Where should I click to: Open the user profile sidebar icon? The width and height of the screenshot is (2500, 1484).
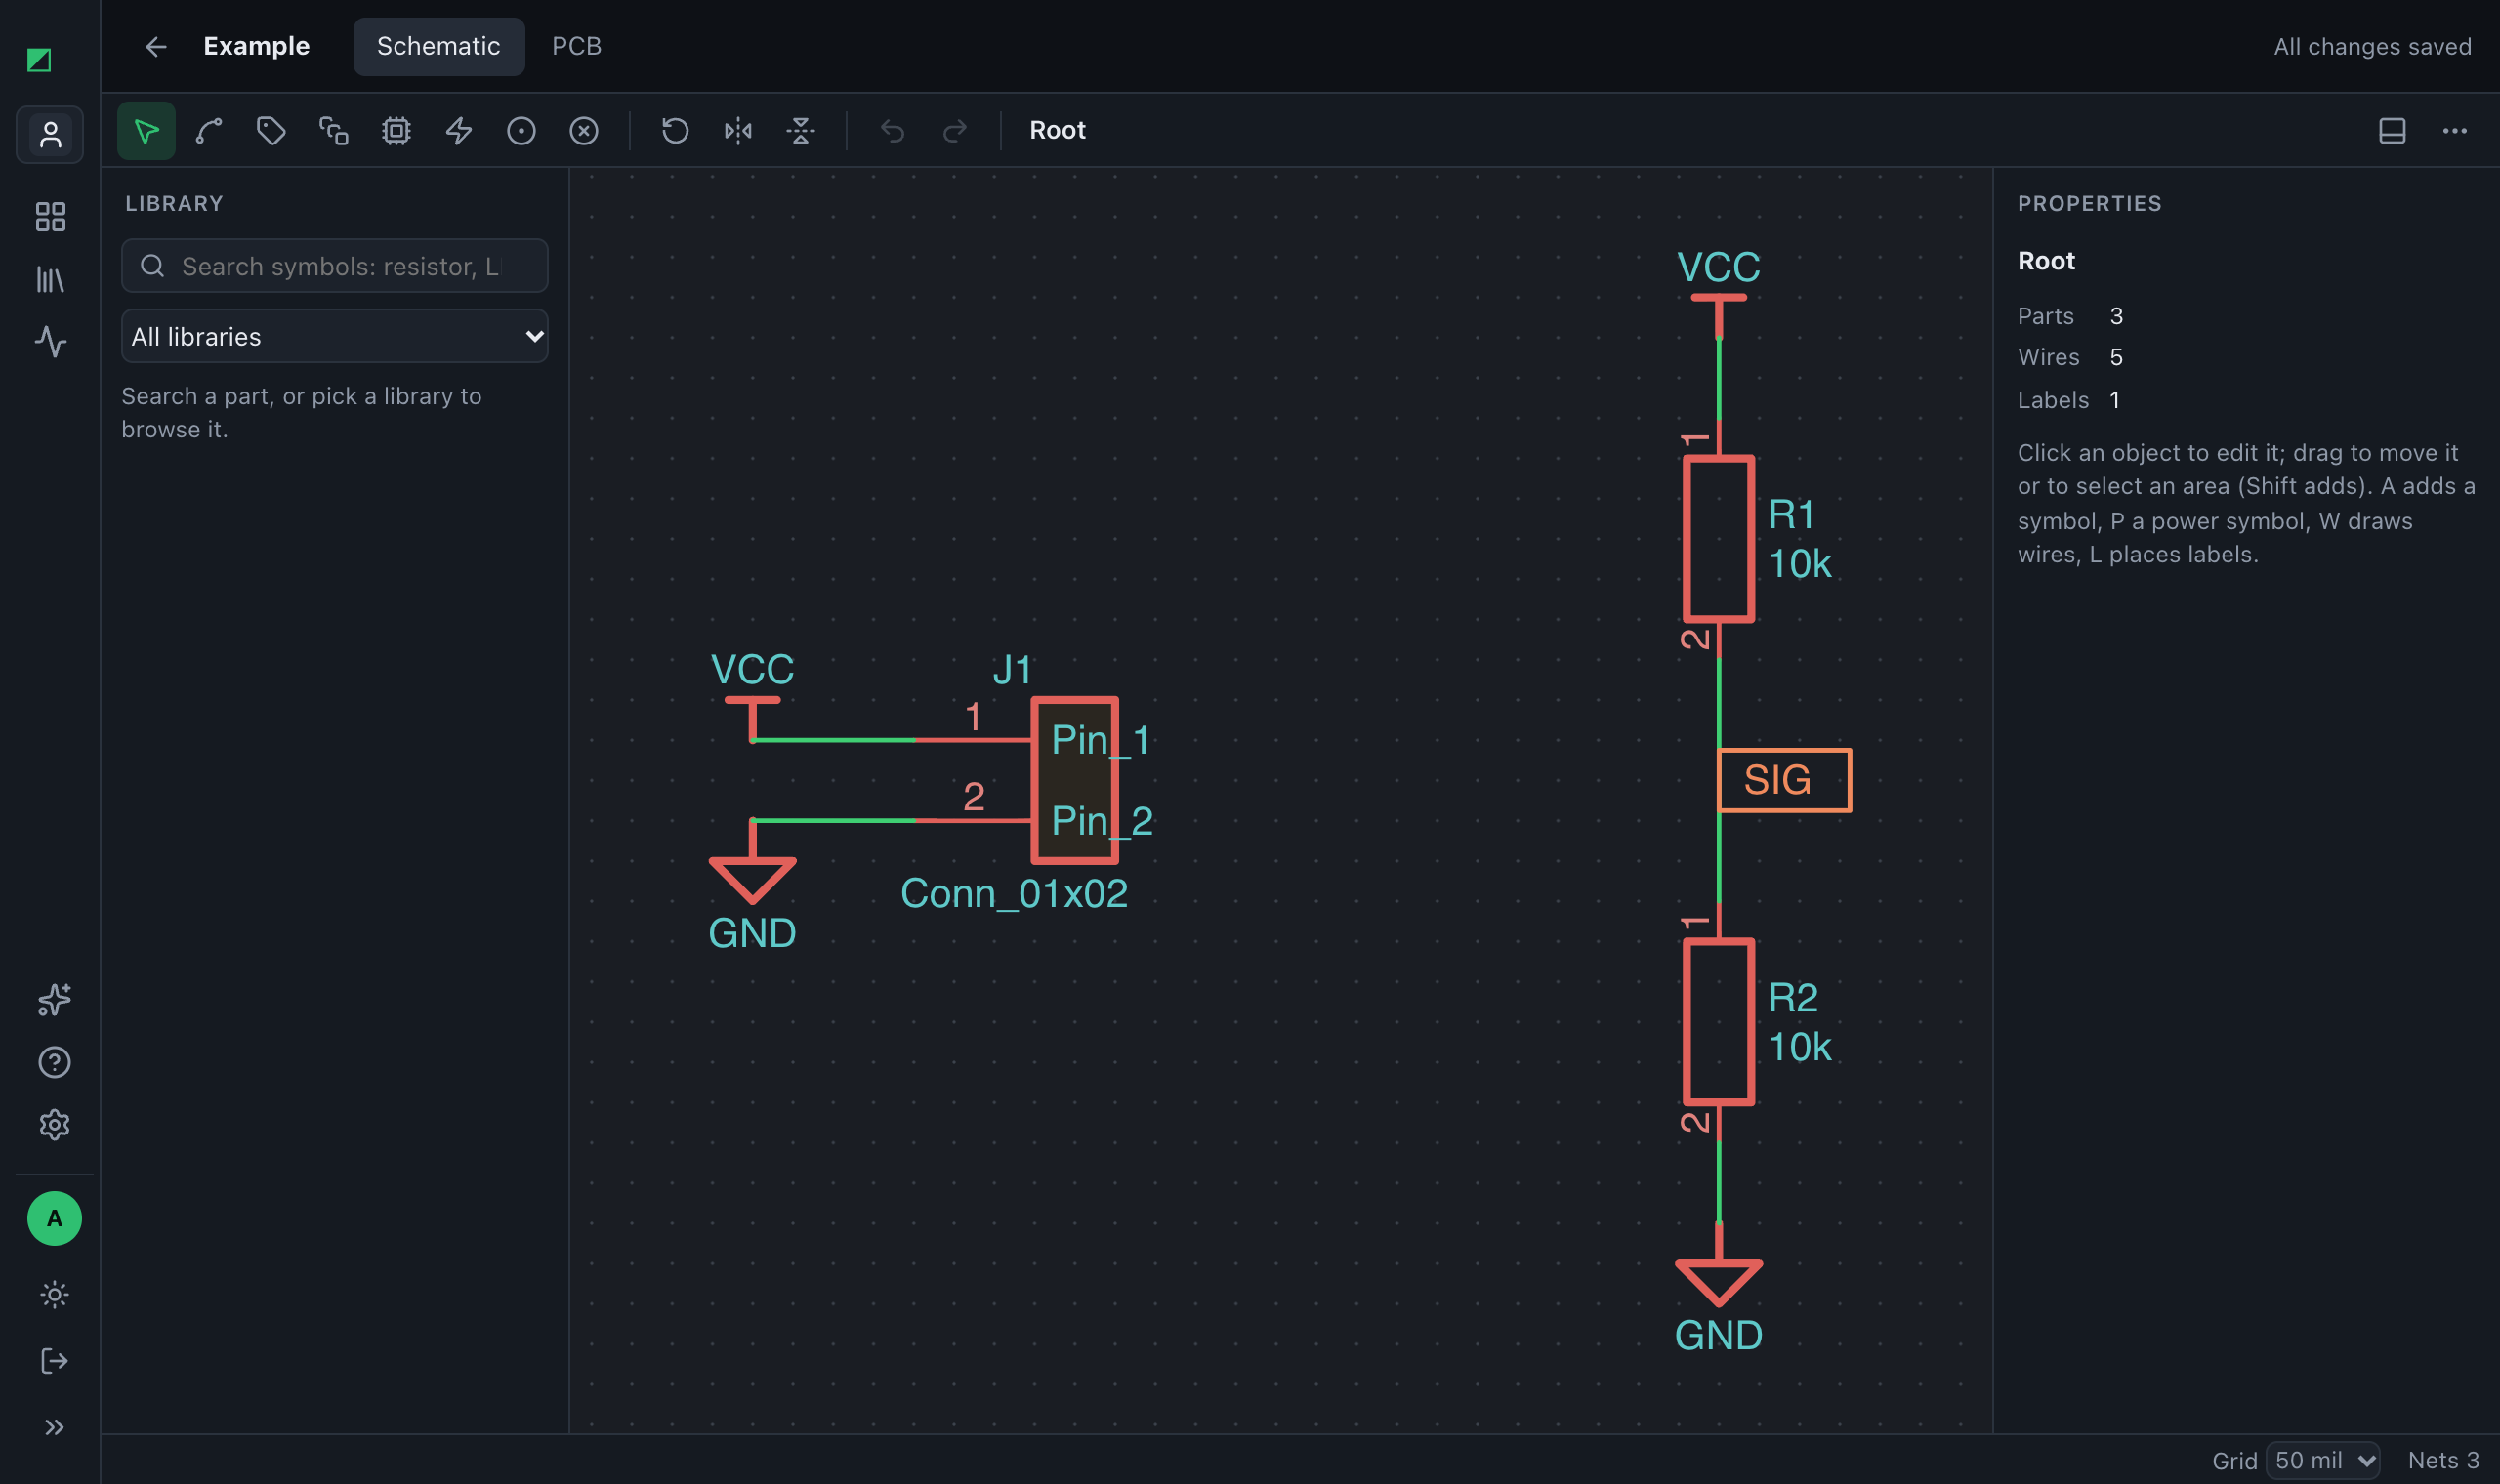[x=50, y=134]
